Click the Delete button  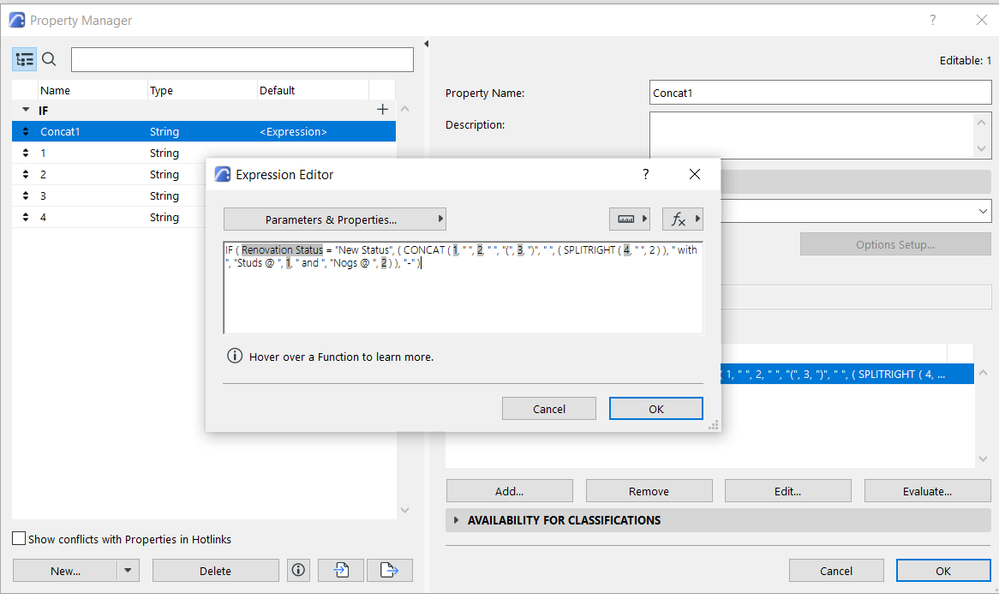(215, 570)
